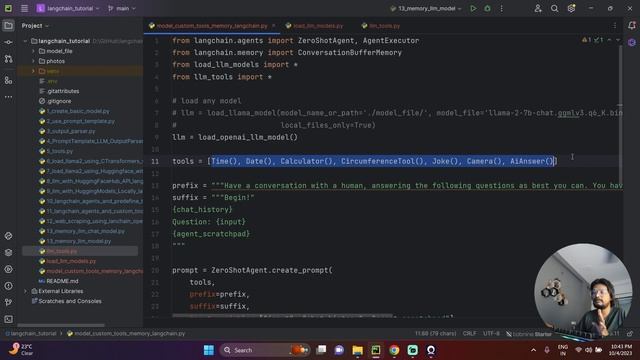Open Google Chrome from taskbar

pyautogui.click(x=394, y=350)
